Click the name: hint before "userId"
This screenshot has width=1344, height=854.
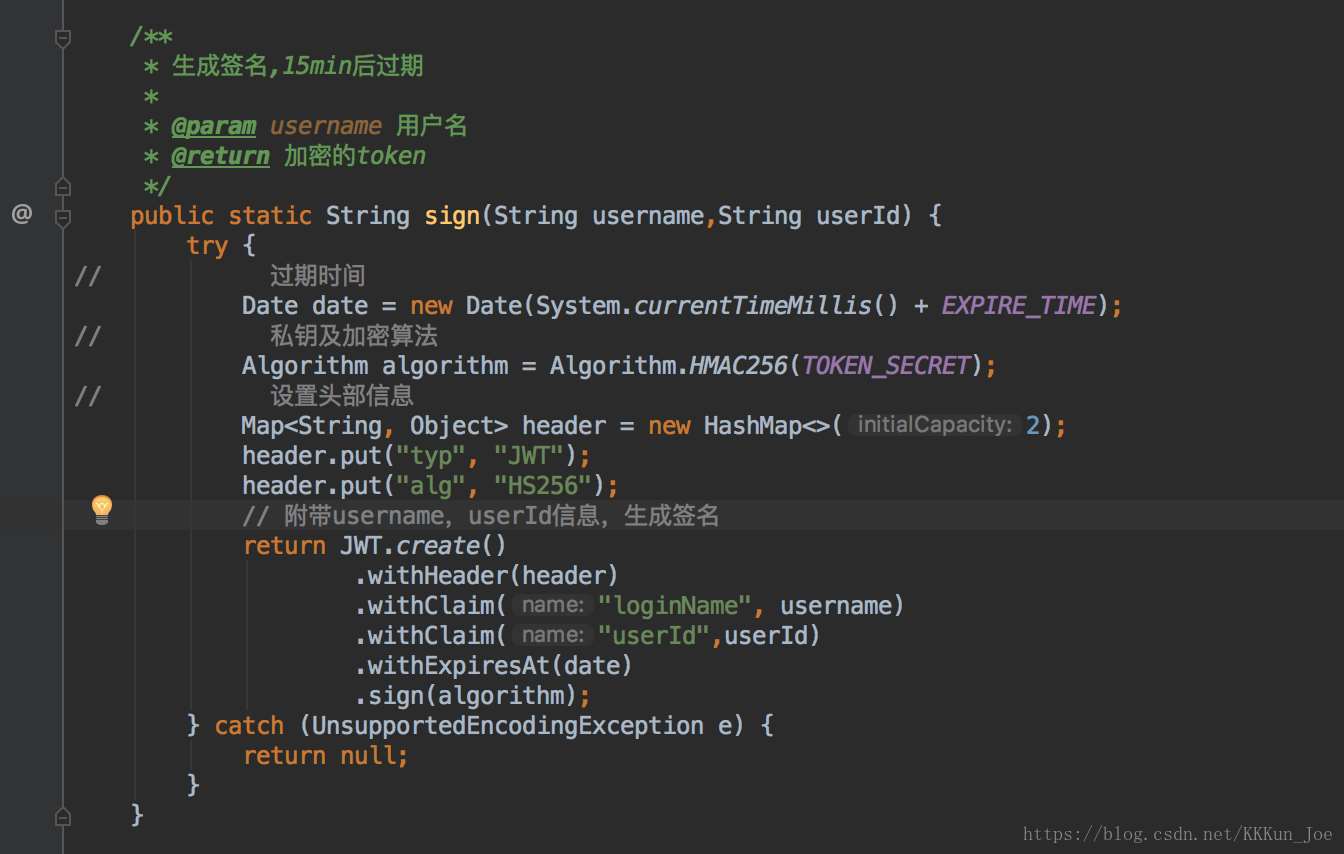tap(552, 635)
